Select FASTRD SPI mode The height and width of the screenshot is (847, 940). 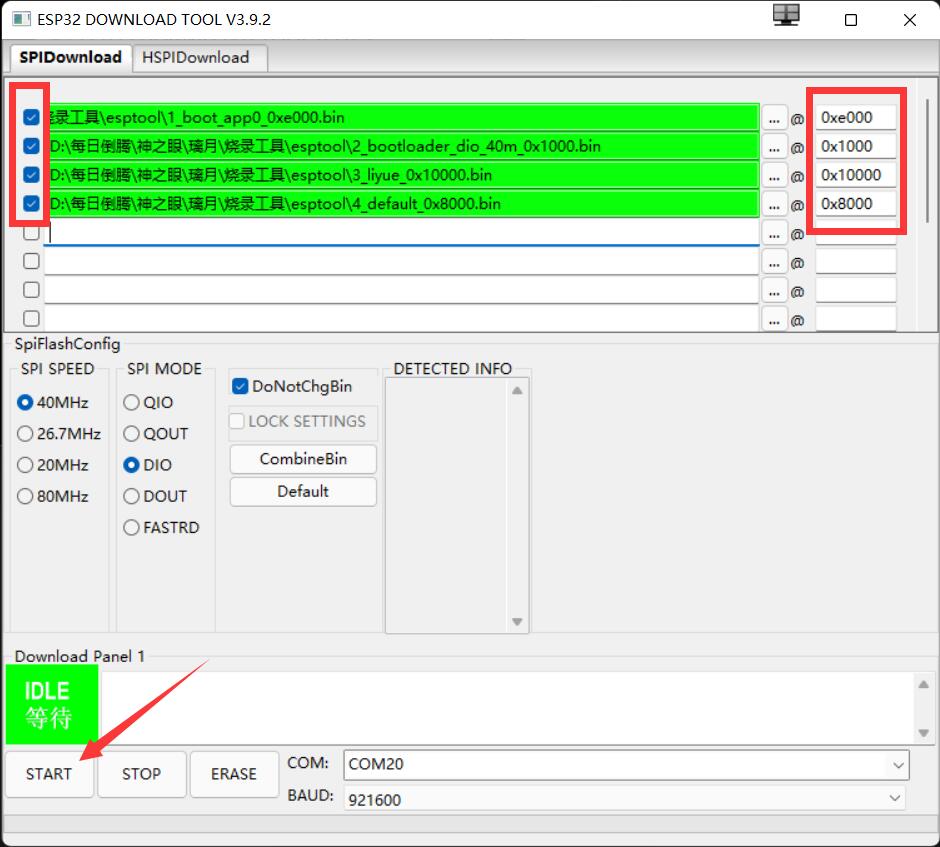click(161, 527)
